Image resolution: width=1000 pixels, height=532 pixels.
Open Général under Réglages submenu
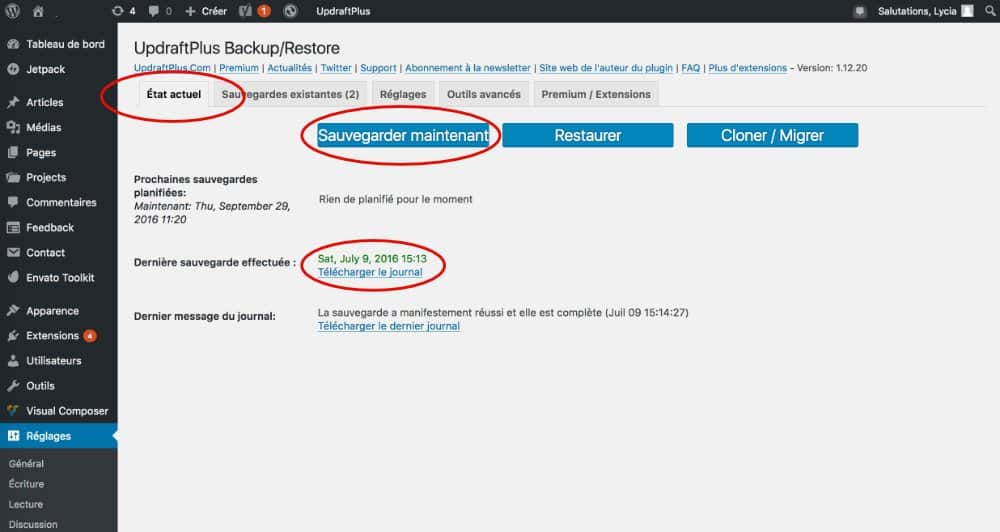pos(26,464)
